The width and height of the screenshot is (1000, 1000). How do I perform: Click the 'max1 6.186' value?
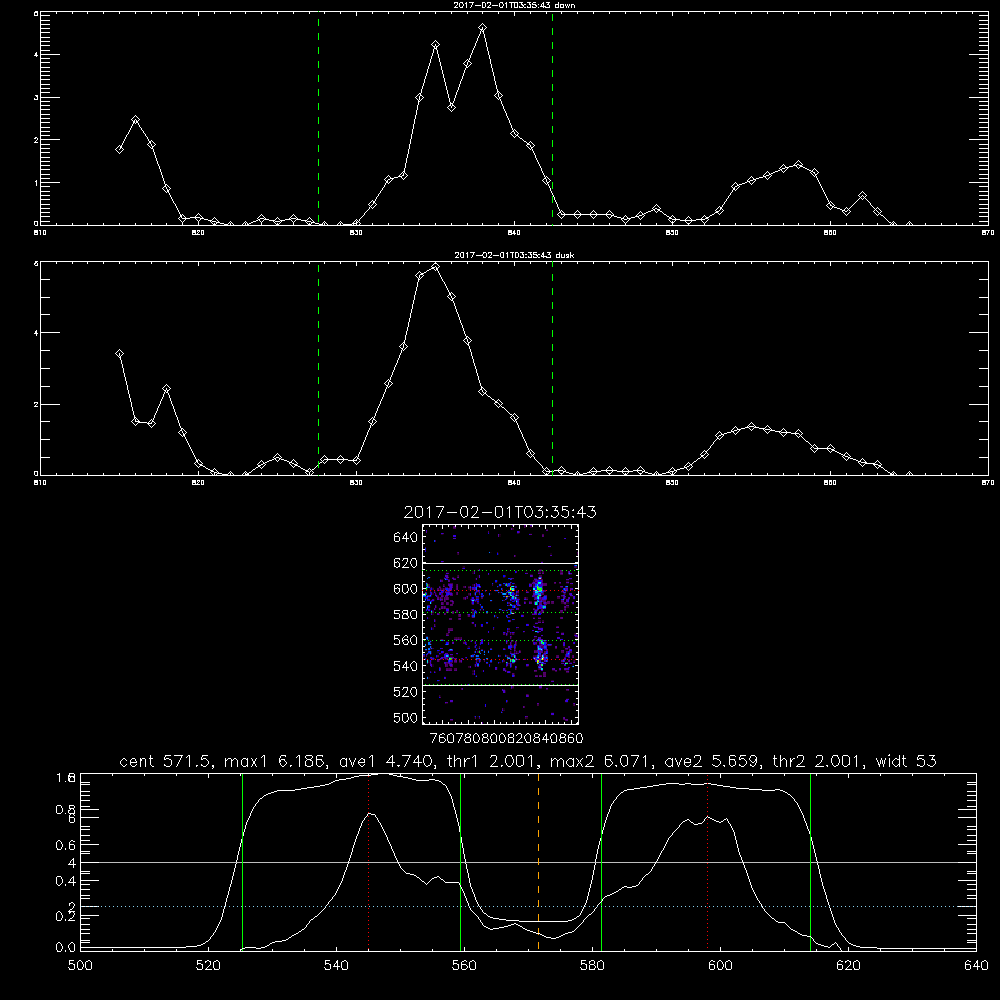[276, 761]
